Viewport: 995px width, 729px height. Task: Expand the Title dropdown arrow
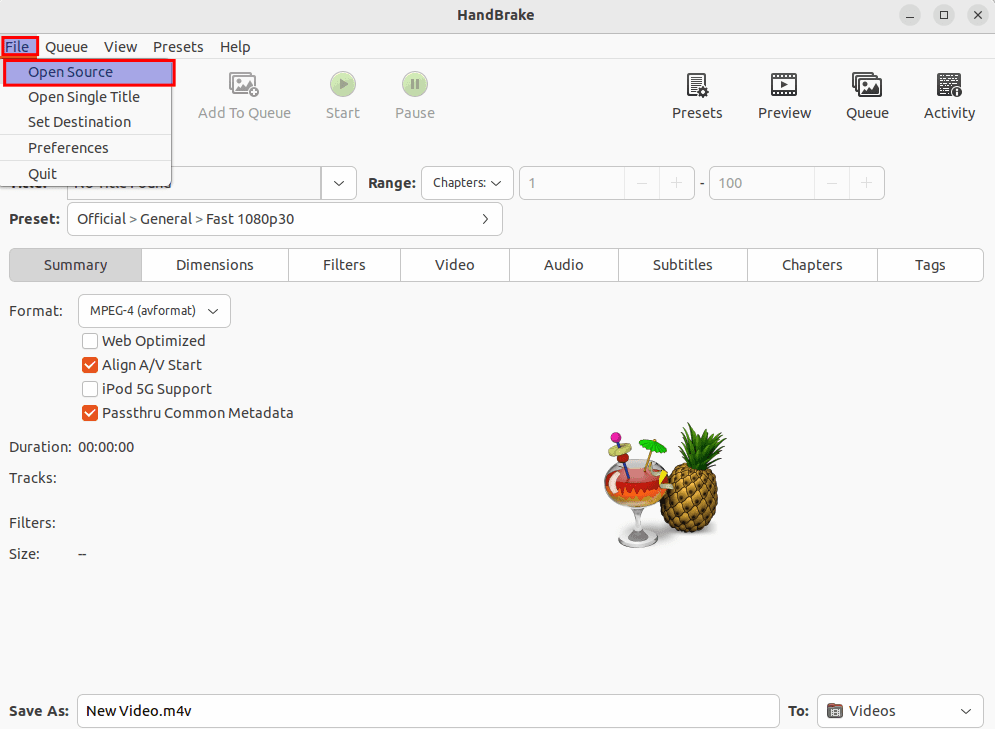[339, 183]
